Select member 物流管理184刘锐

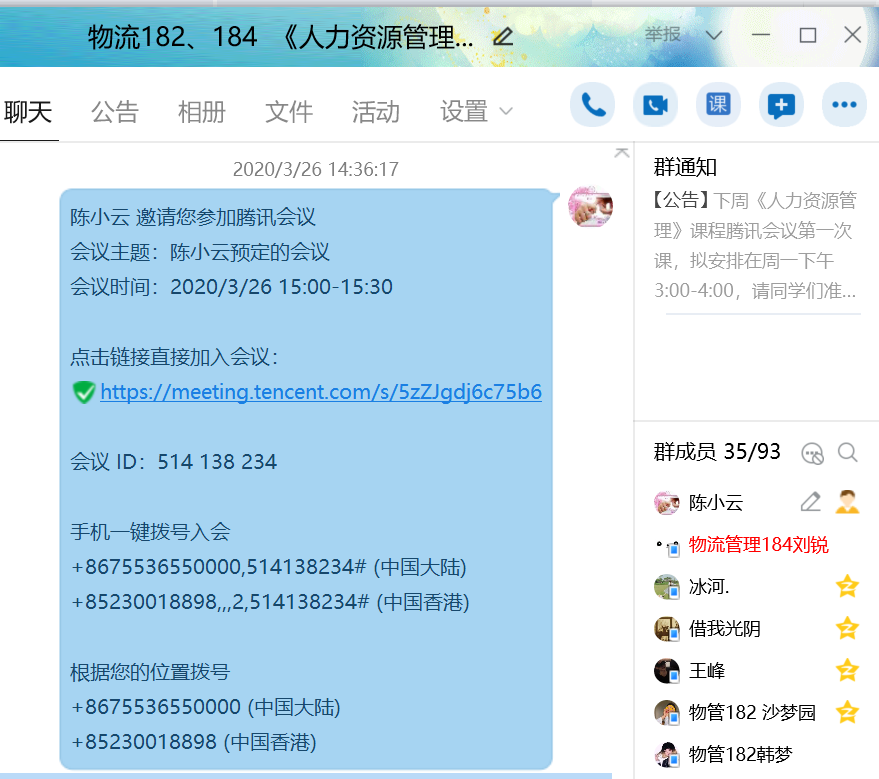click(x=758, y=544)
